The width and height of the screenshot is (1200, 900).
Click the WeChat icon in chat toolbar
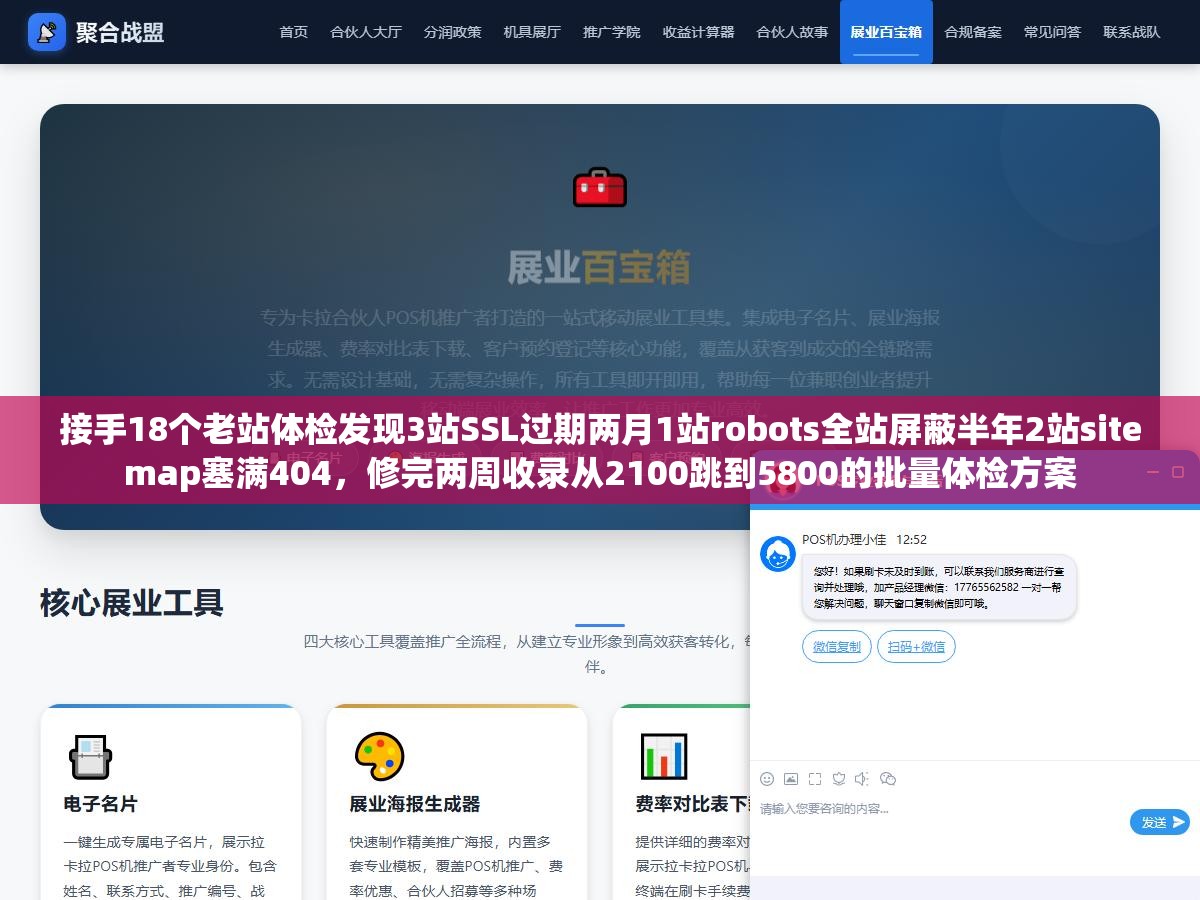tap(888, 779)
